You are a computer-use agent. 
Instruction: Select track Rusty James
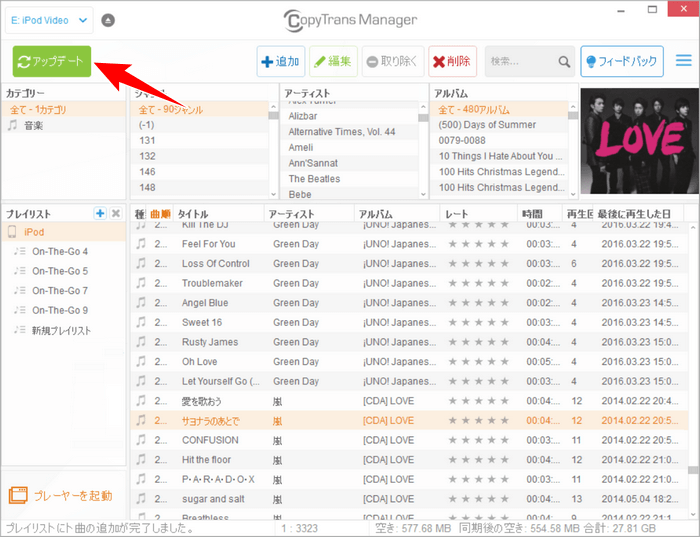pos(409,342)
